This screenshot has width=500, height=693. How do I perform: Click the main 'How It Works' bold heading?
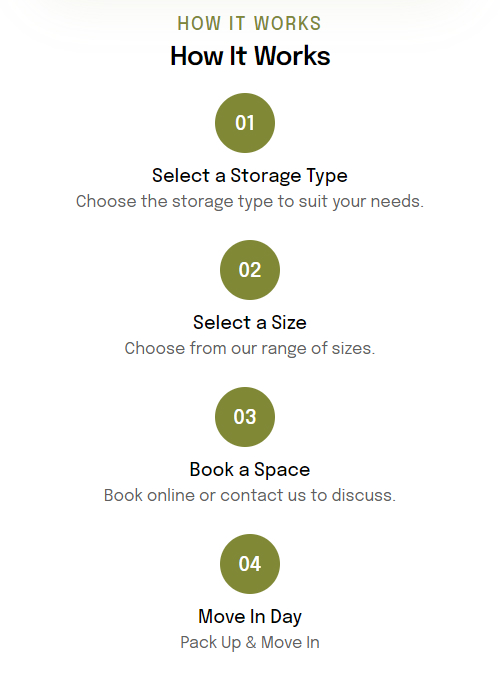[x=250, y=56]
